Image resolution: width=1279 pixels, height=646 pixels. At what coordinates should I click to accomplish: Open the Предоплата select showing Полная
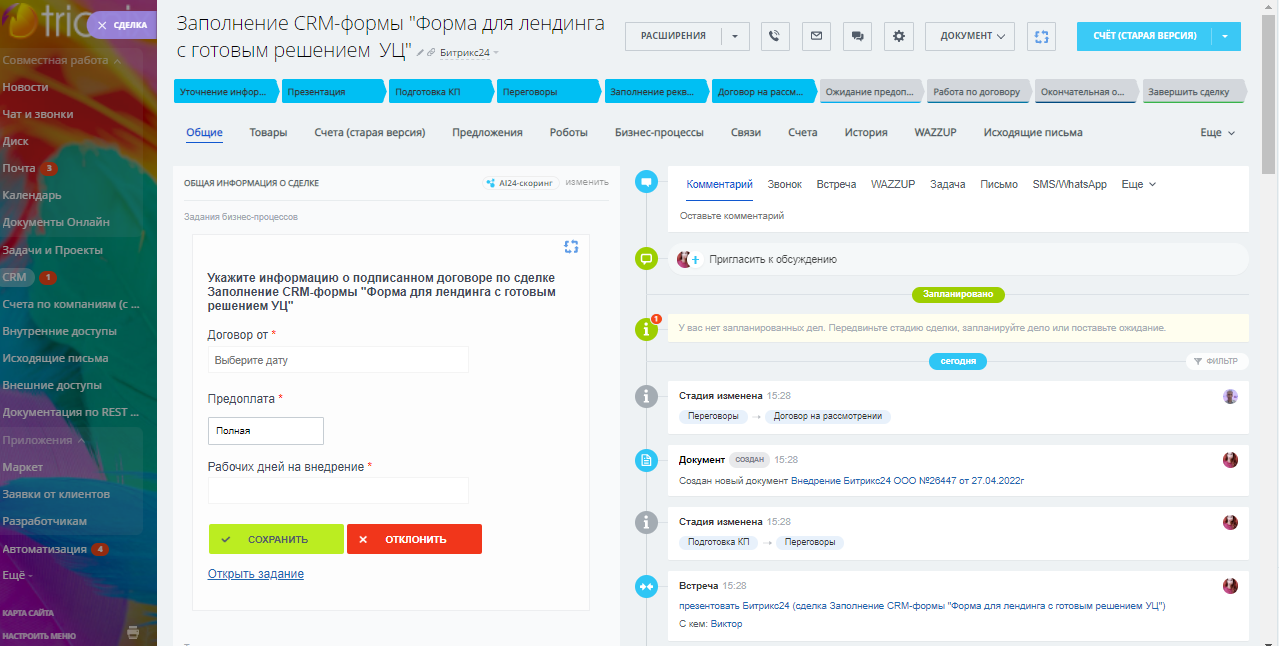[265, 431]
